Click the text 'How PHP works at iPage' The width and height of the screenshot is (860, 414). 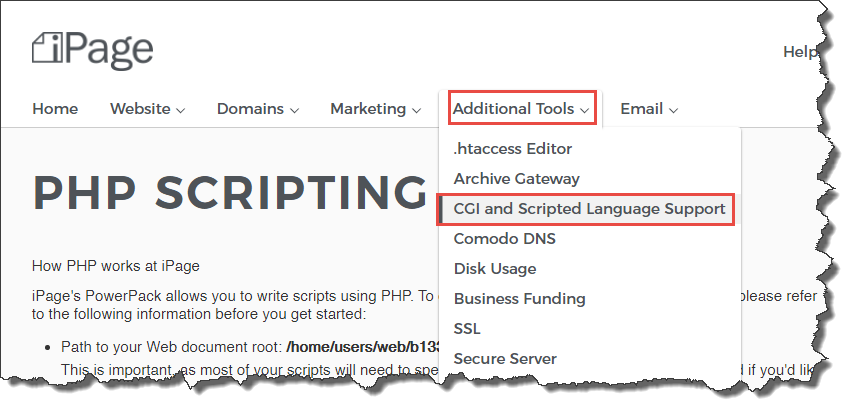click(116, 266)
